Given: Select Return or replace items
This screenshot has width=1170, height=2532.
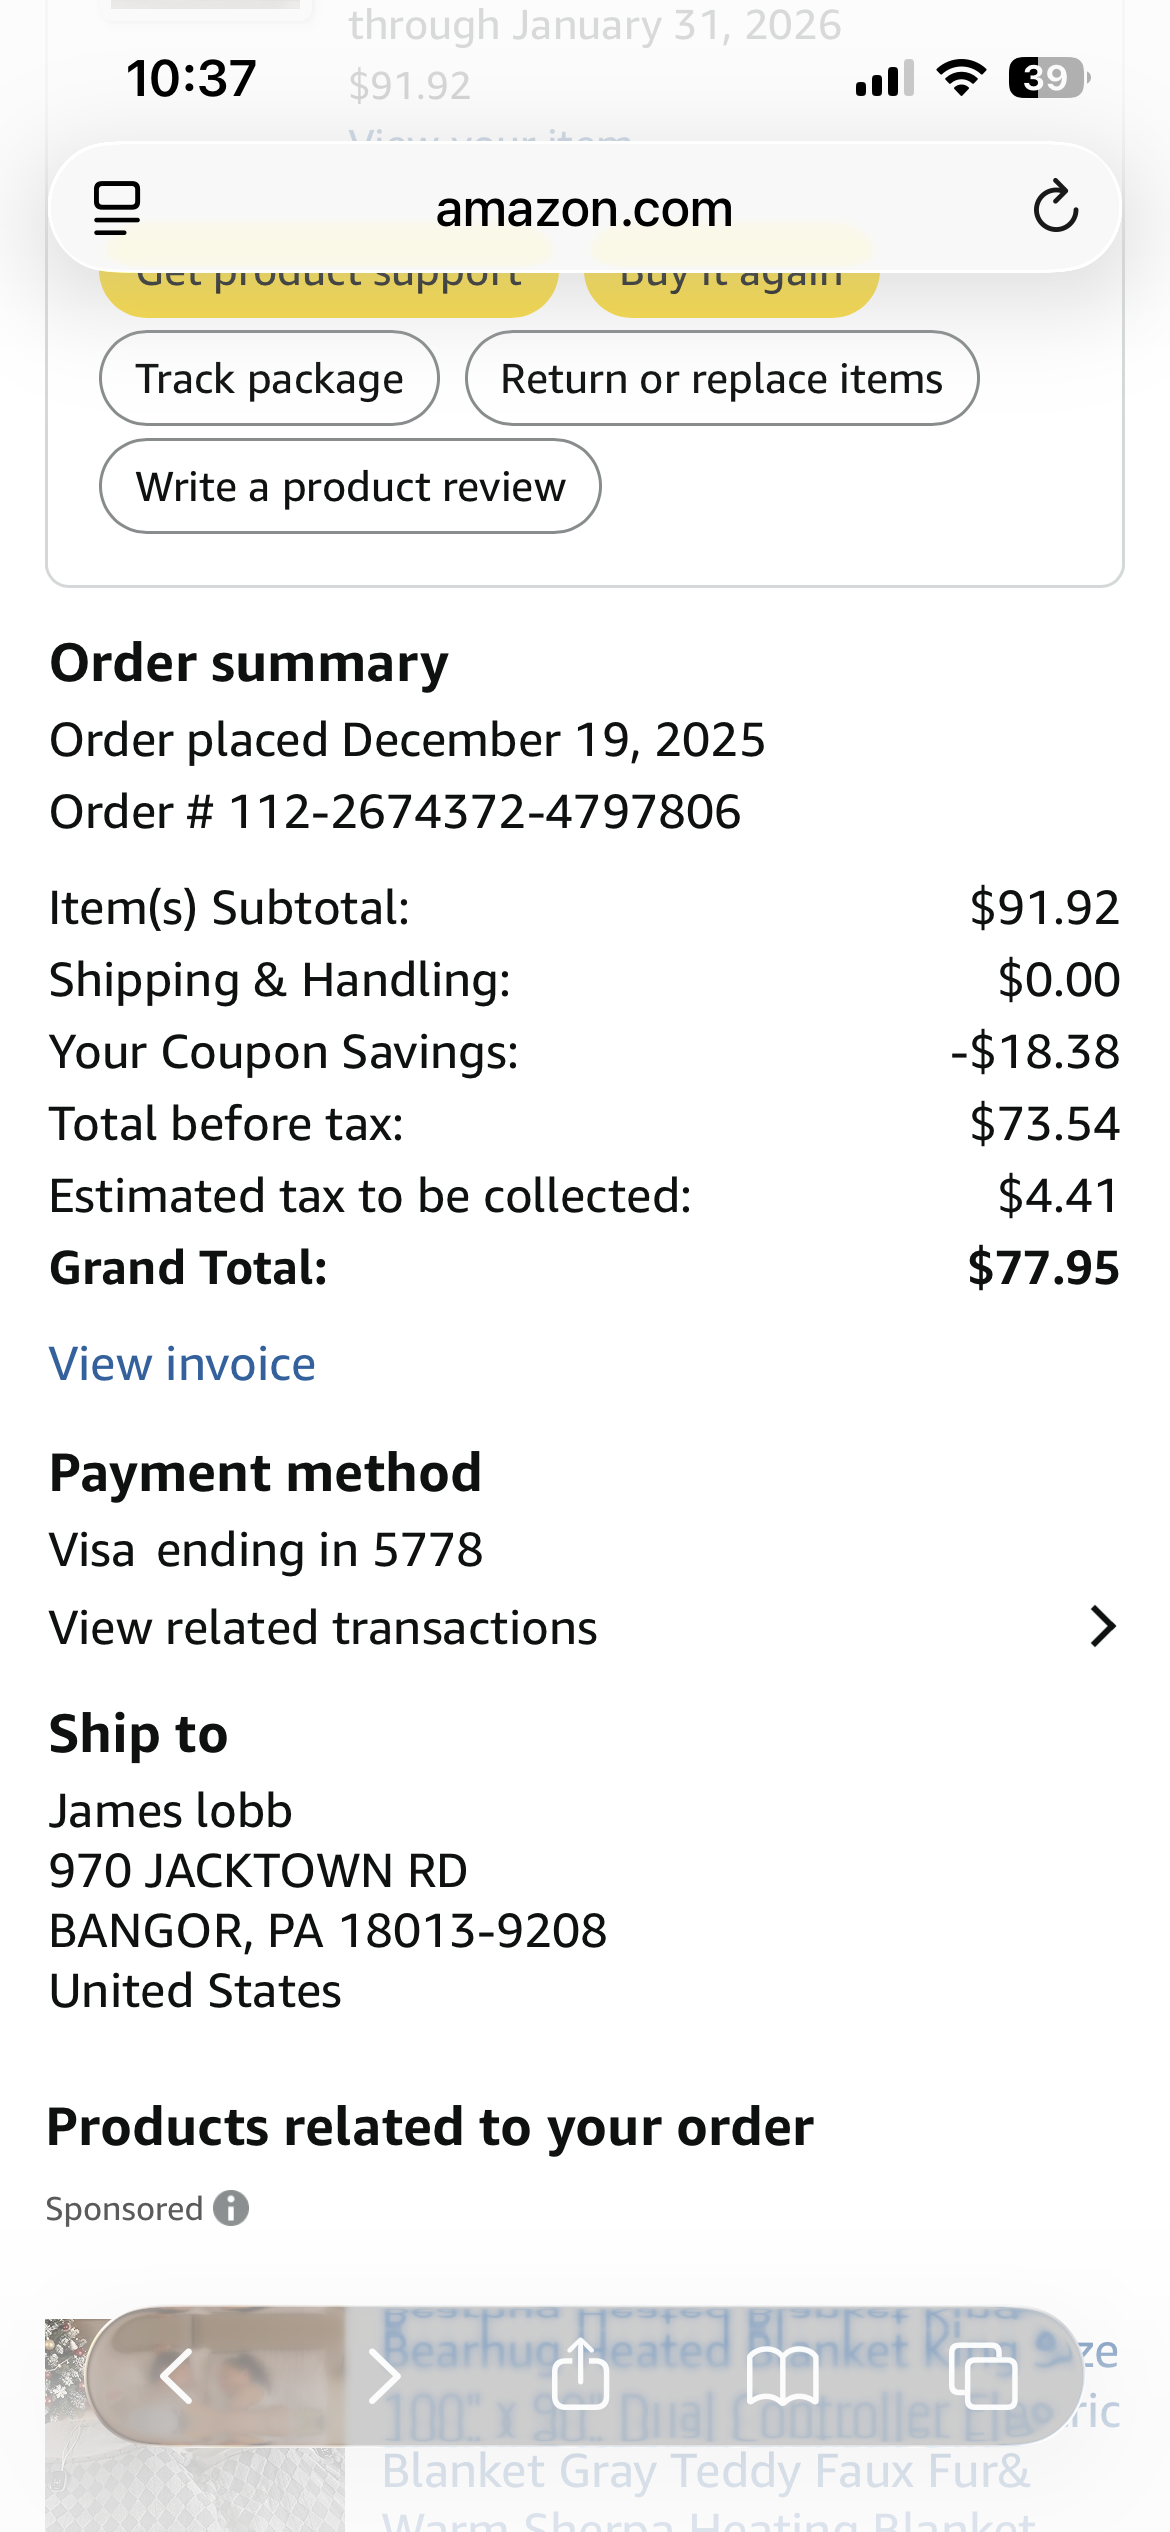Looking at the screenshot, I should click(722, 378).
